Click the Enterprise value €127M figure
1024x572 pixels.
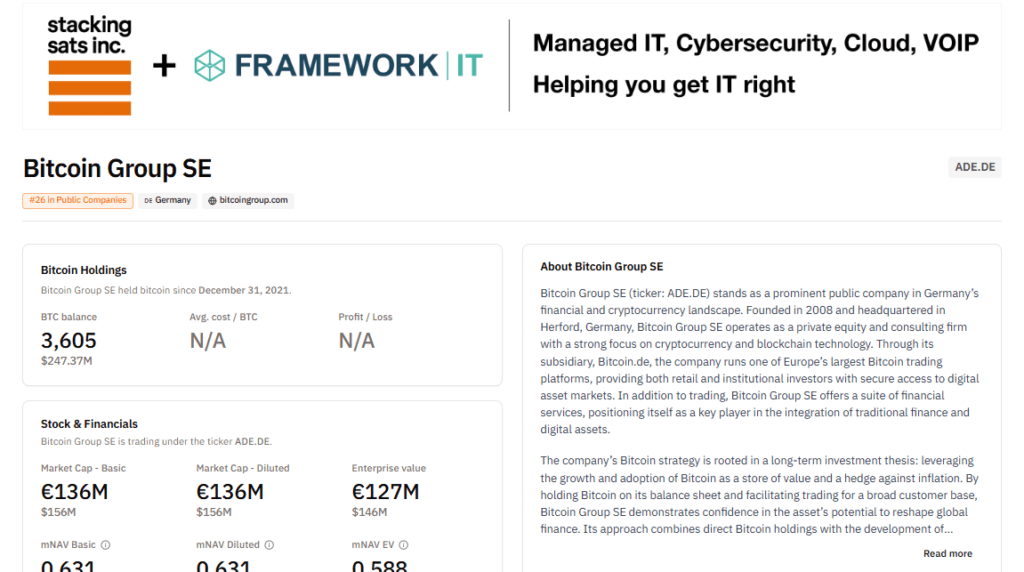point(385,491)
